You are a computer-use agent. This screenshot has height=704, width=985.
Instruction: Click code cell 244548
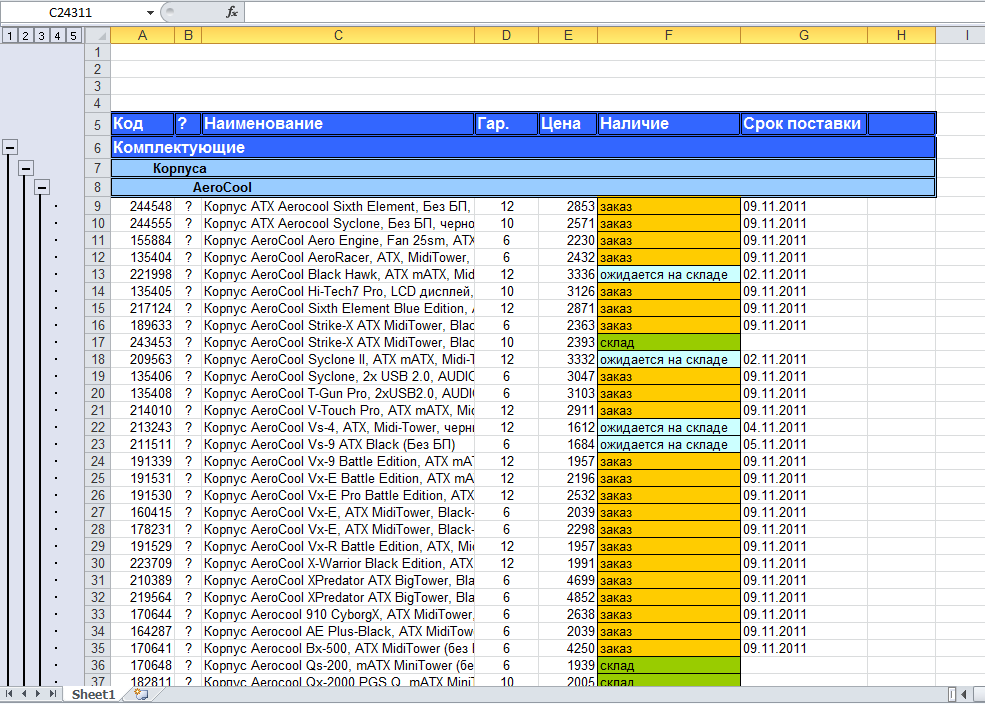point(143,207)
